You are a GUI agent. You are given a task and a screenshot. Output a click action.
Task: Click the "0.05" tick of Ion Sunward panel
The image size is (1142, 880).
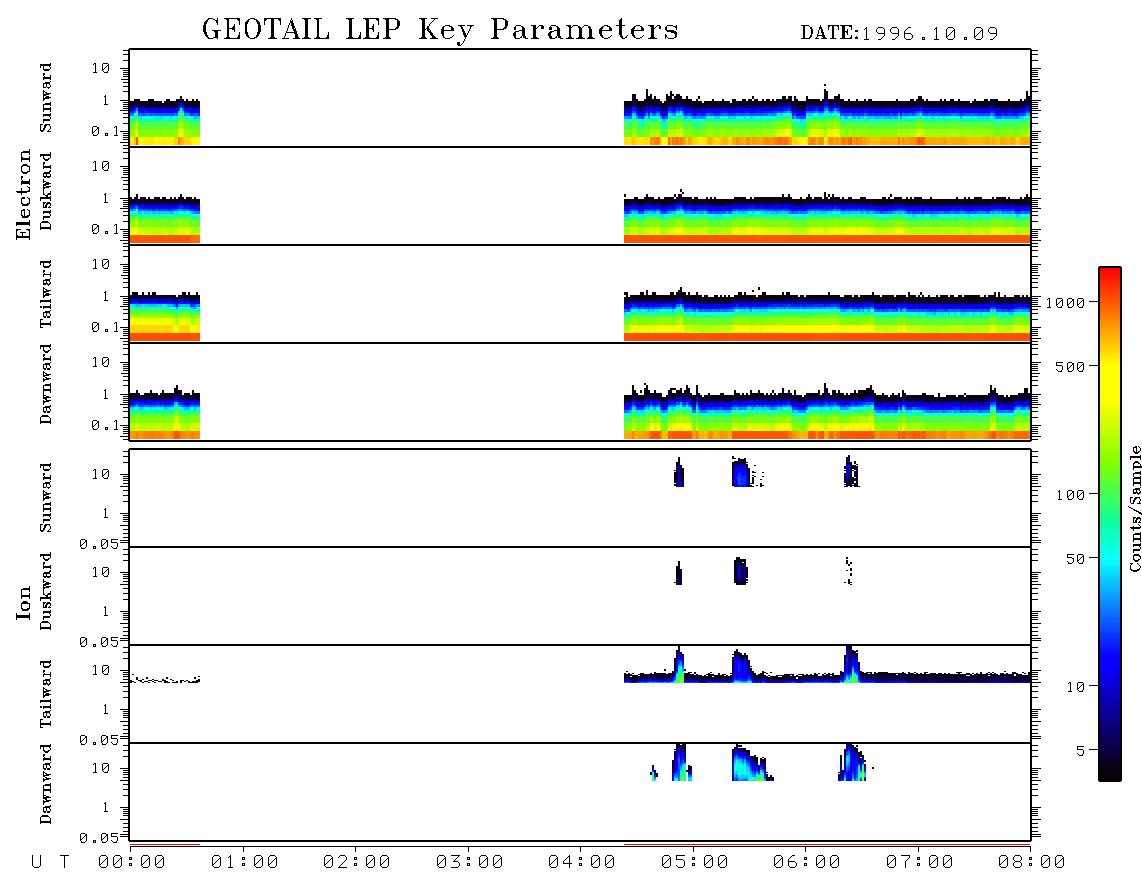(98, 544)
